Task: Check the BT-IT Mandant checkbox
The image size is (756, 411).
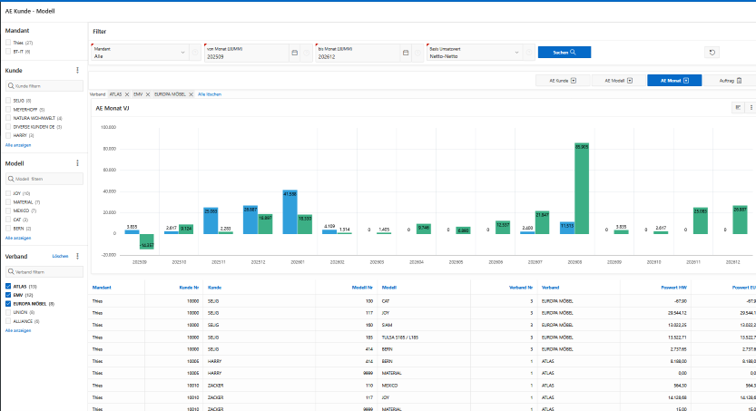Action: (8, 51)
